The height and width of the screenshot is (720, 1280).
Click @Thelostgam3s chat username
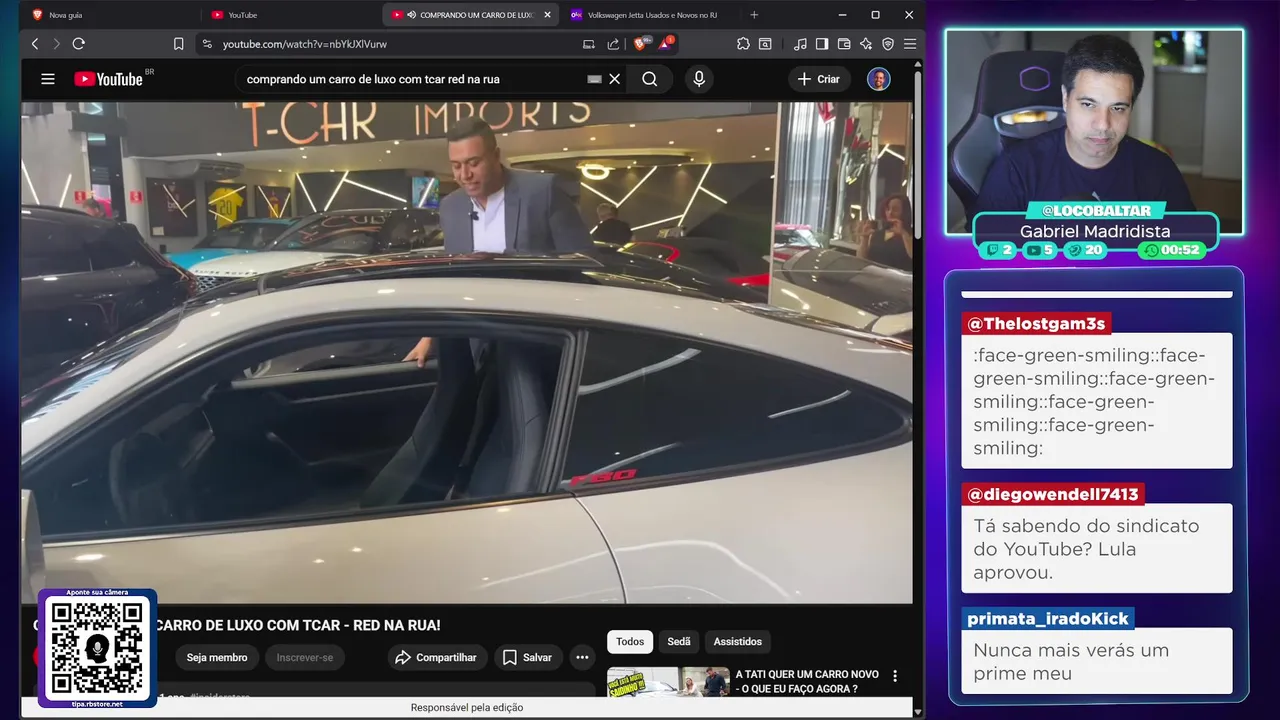click(1036, 323)
